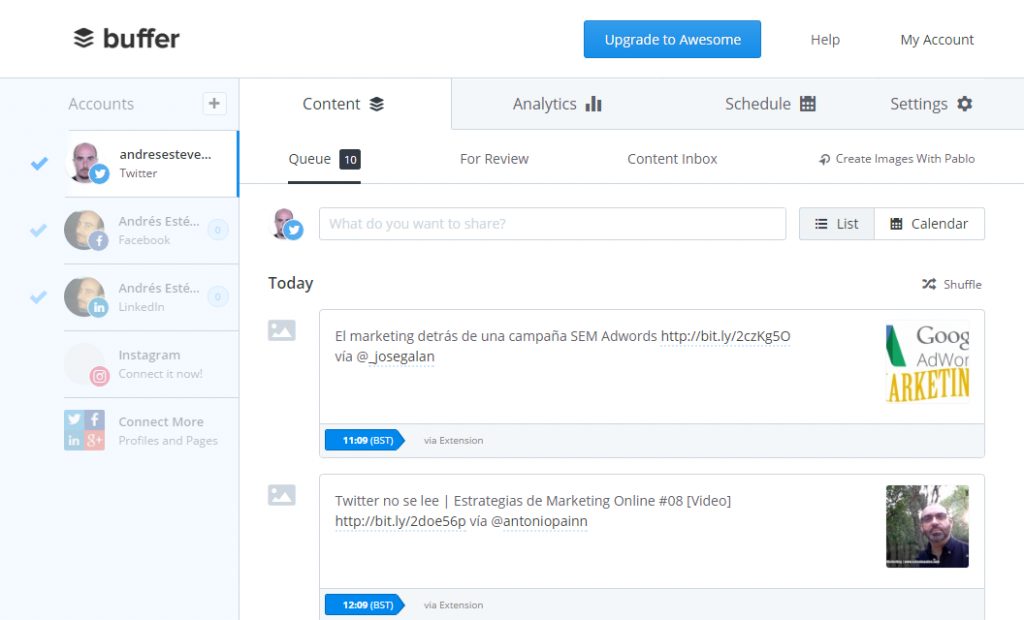Click image placeholder icon beside second post
The height and width of the screenshot is (620, 1024).
pyautogui.click(x=282, y=494)
